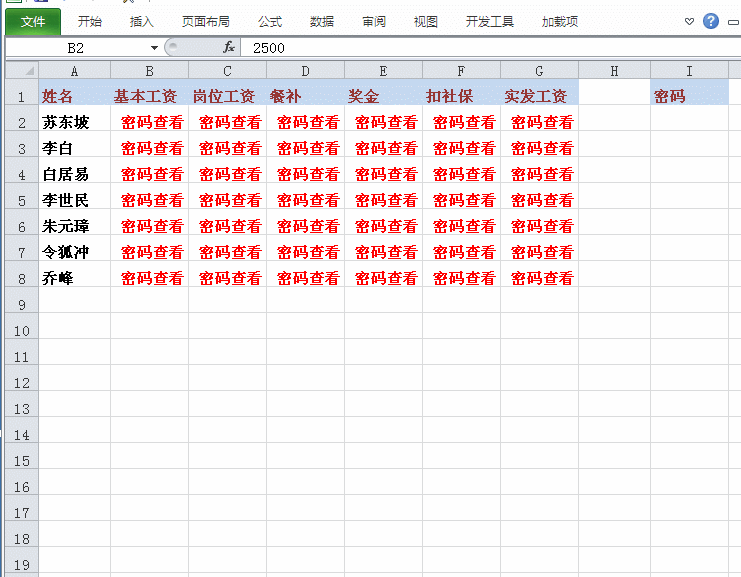741x577 pixels.
Task: Select column I header
Action: tap(689, 71)
